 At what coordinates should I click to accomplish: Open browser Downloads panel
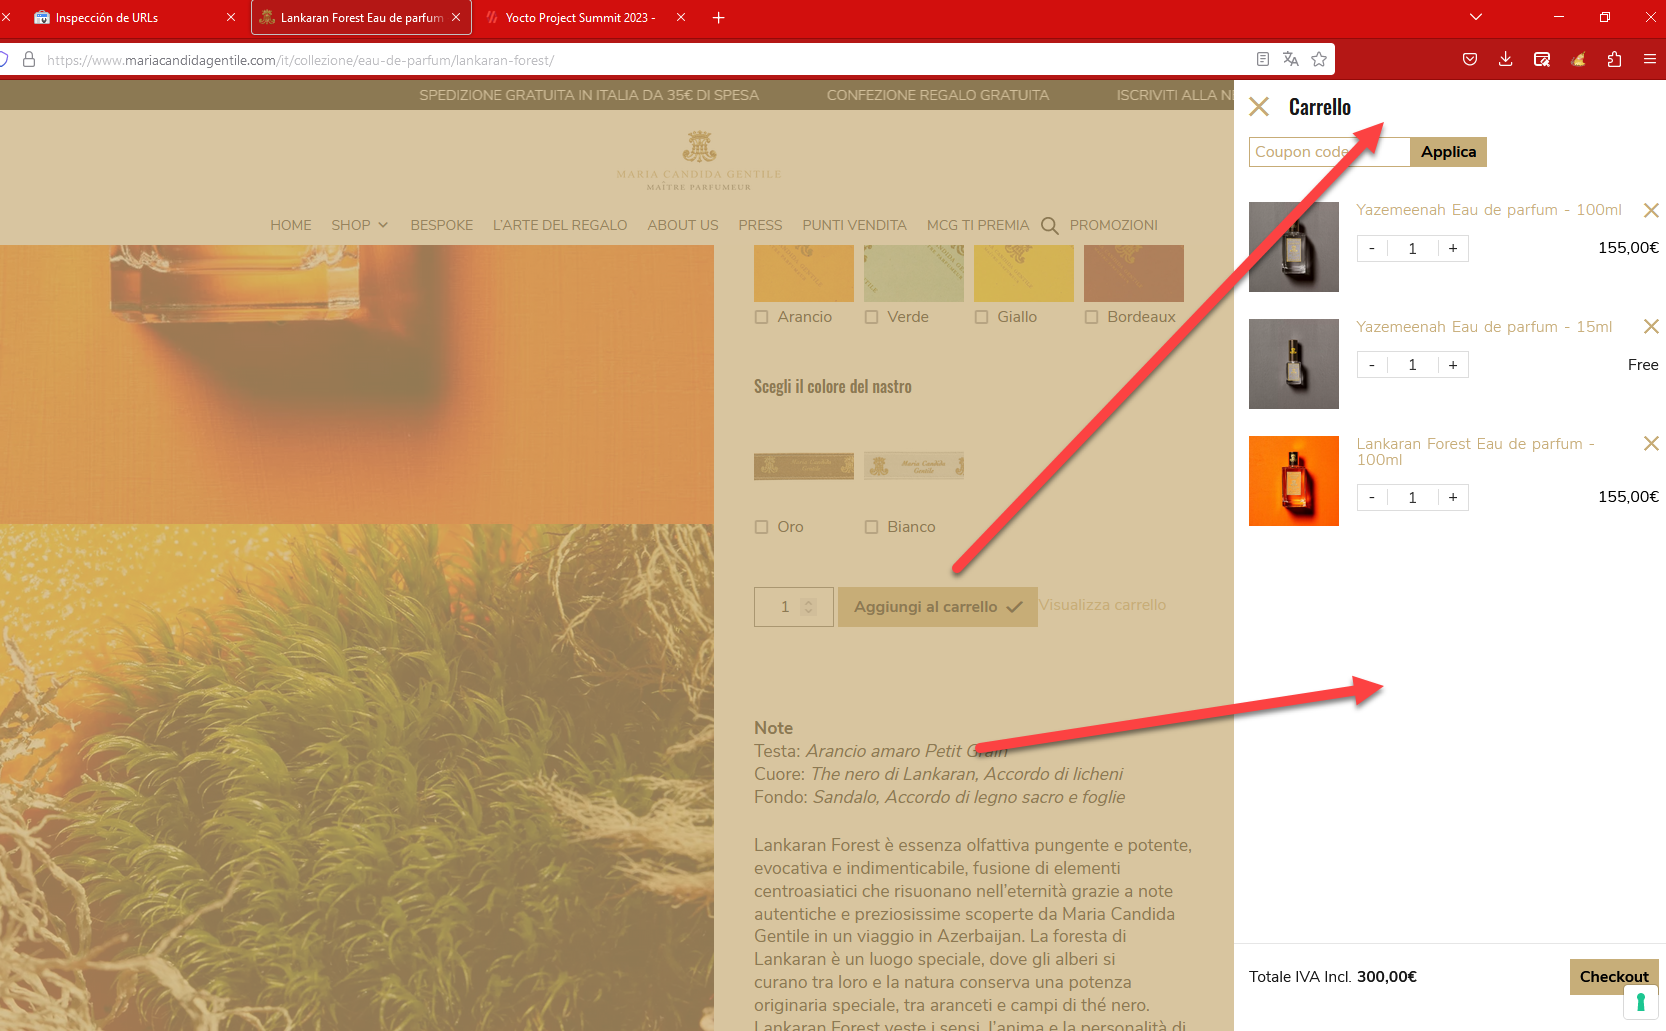point(1506,60)
